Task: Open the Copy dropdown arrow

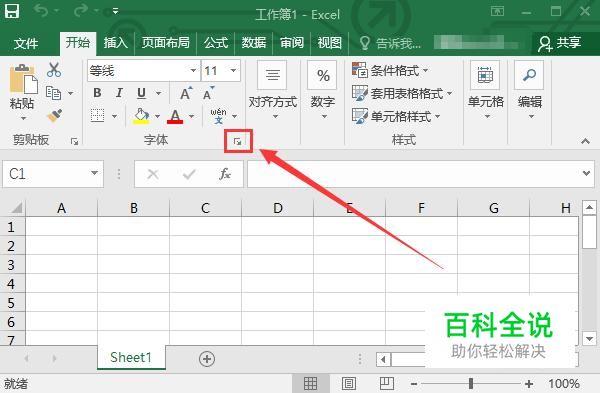Action: (x=70, y=93)
